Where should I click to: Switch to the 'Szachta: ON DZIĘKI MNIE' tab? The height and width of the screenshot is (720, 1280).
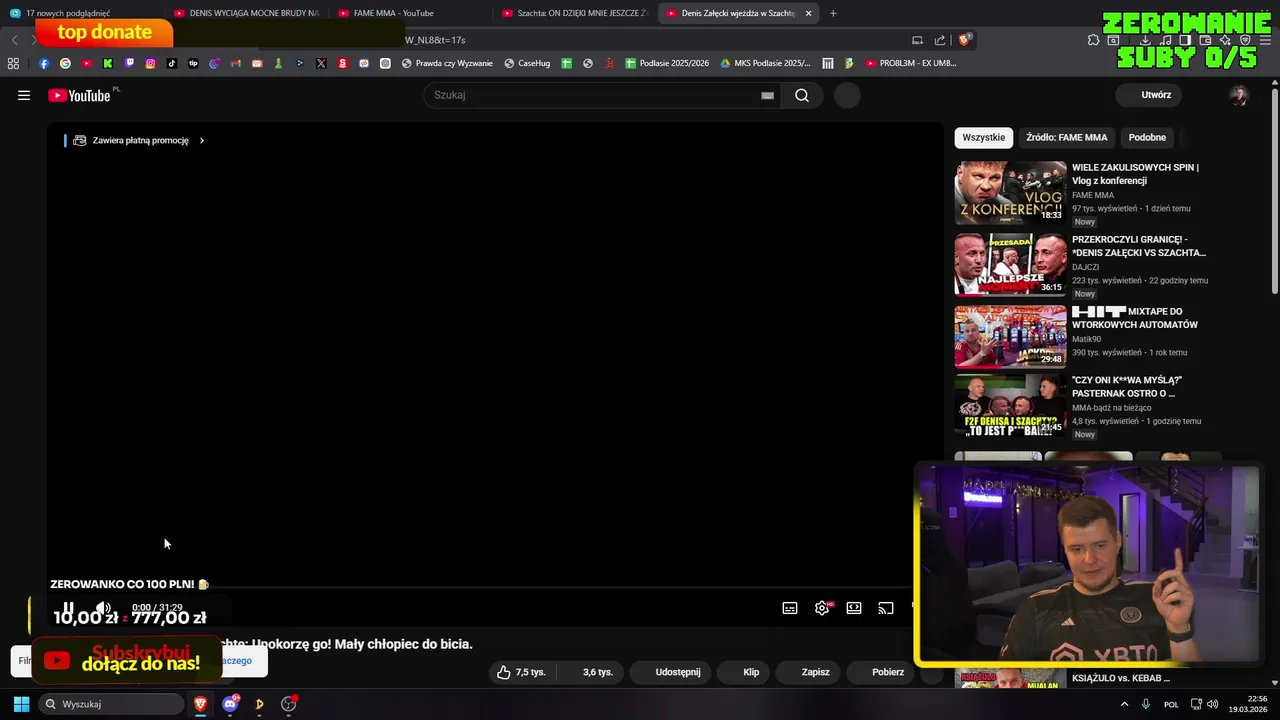[575, 13]
